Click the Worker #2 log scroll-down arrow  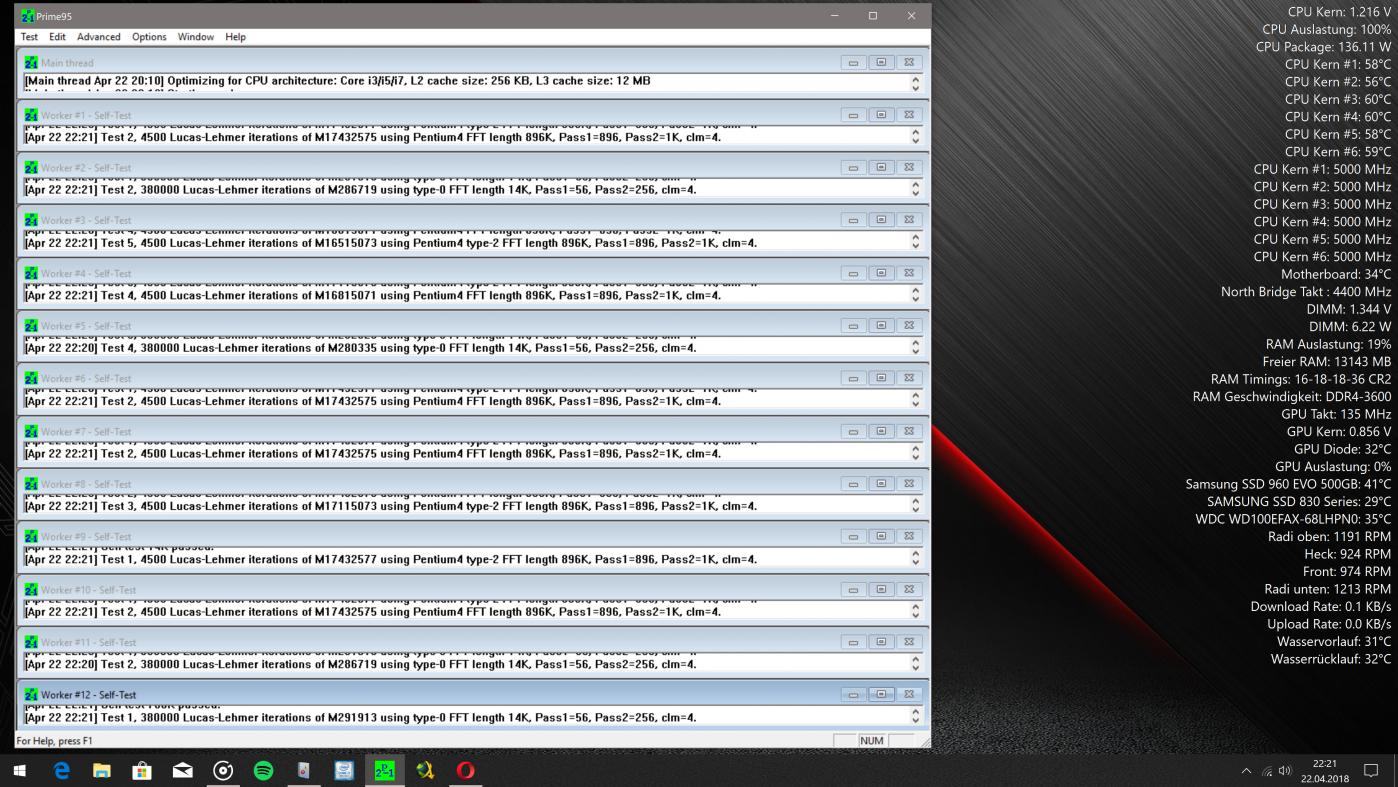tap(915, 193)
